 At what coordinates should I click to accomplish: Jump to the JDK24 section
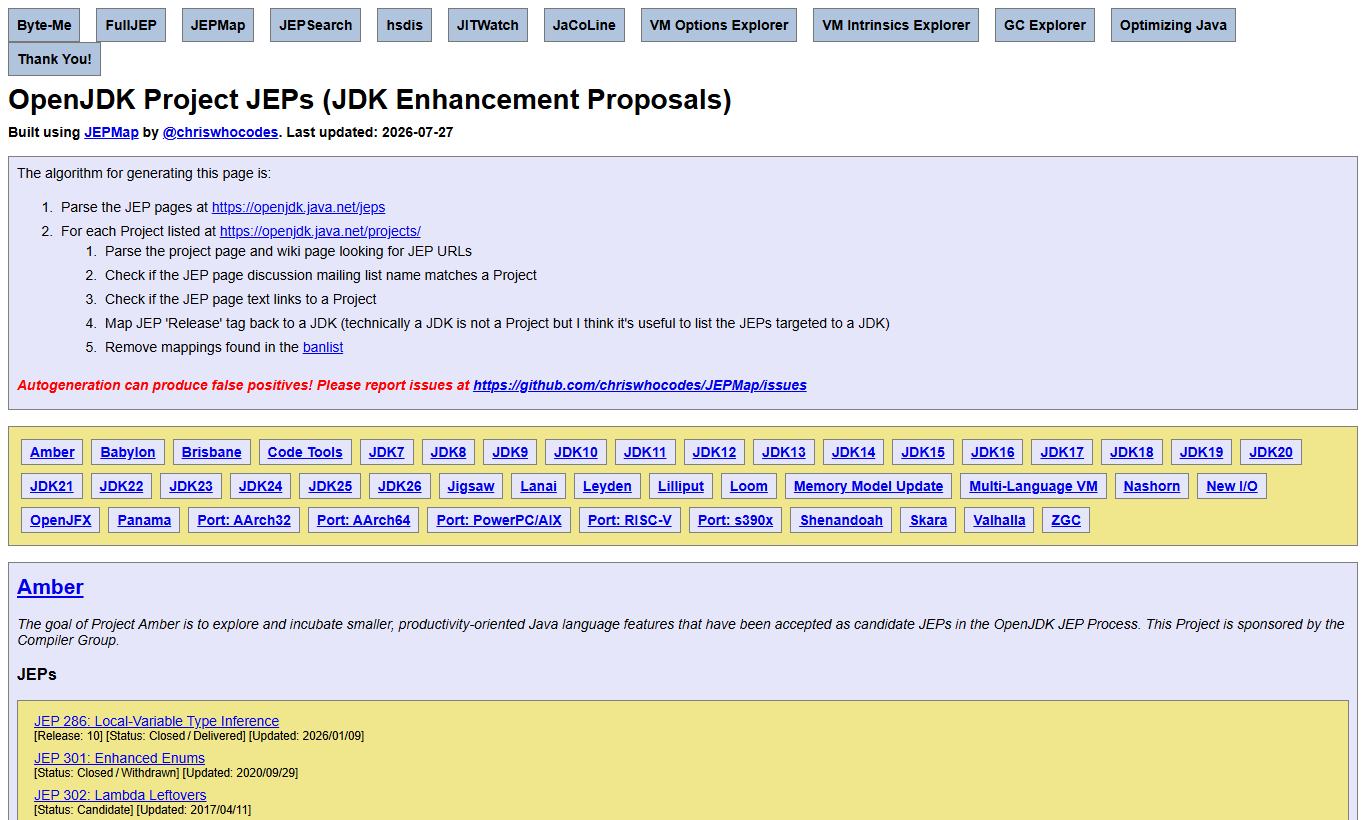pos(261,486)
